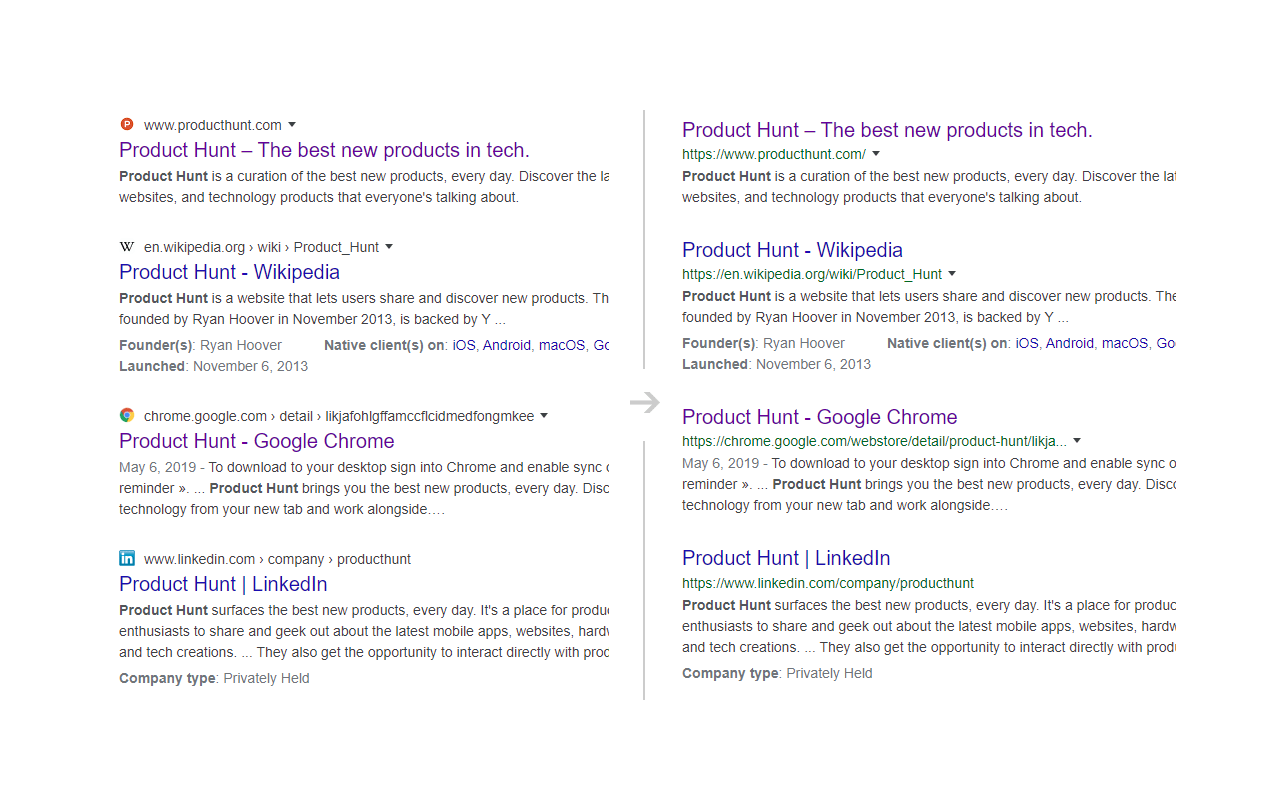Screen dimensions: 1280x800
Task: Click the 'May 6, 2019' date in the right panel
Action: pos(721,463)
